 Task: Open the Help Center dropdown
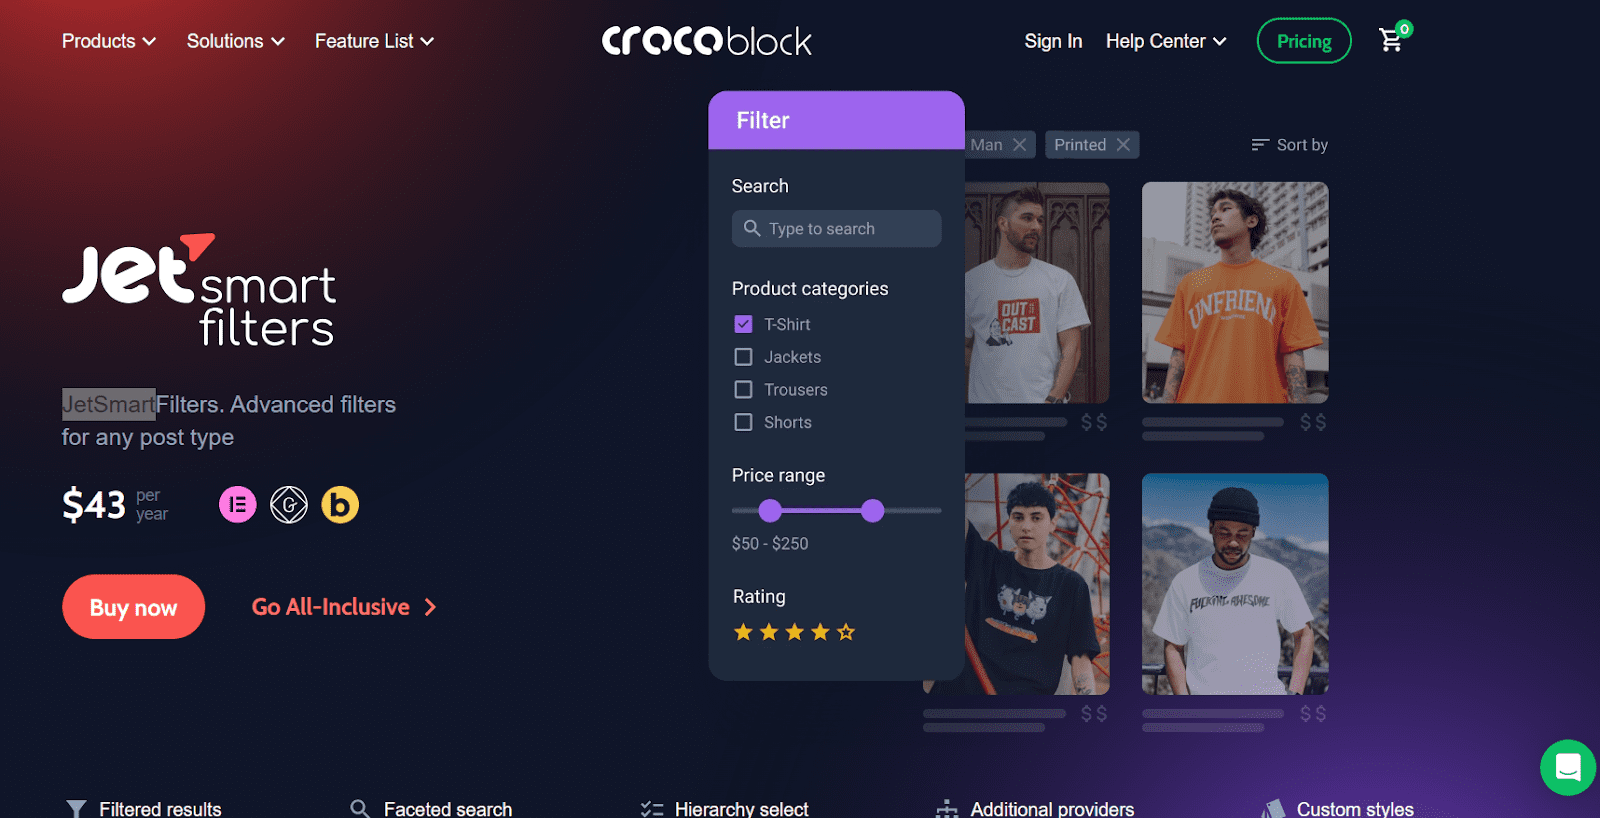coord(1166,41)
